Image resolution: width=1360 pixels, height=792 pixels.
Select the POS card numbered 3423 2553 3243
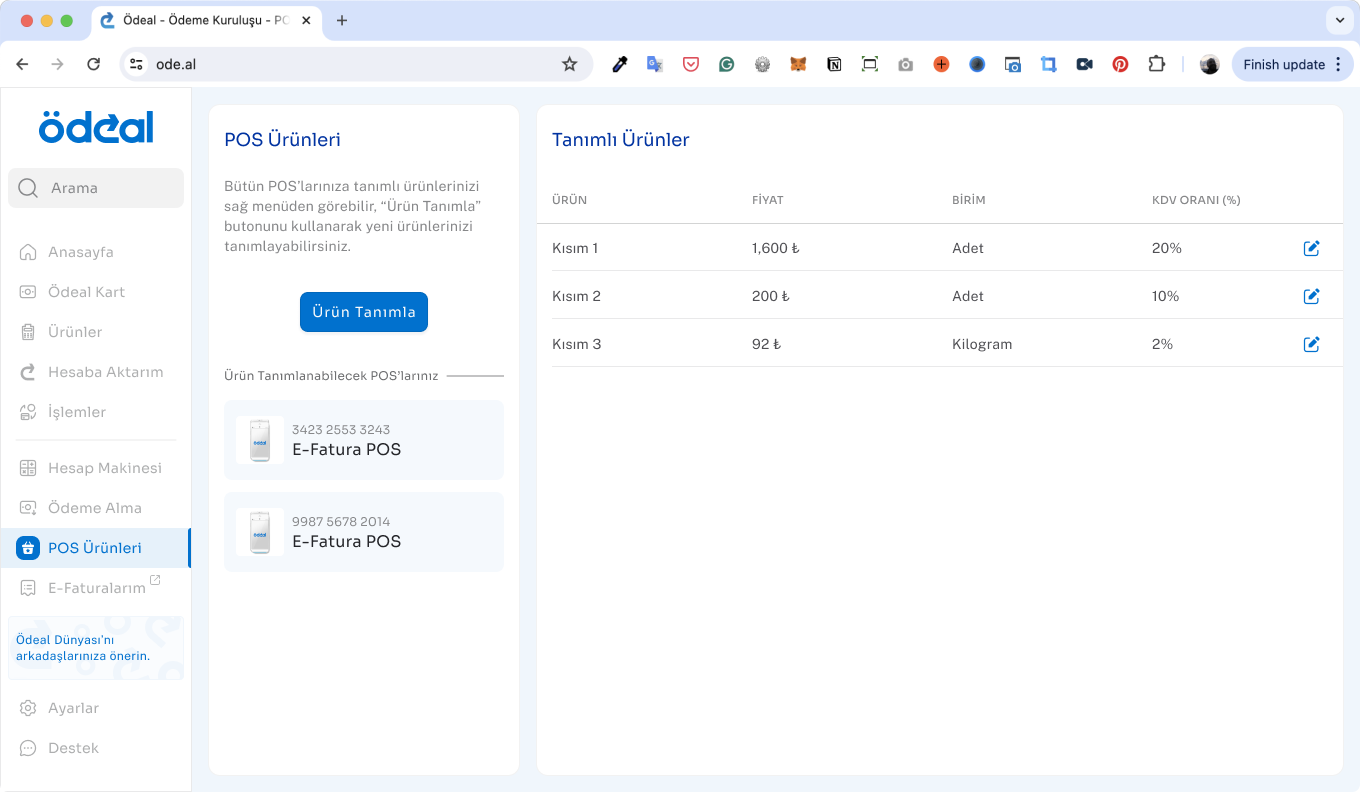click(364, 440)
